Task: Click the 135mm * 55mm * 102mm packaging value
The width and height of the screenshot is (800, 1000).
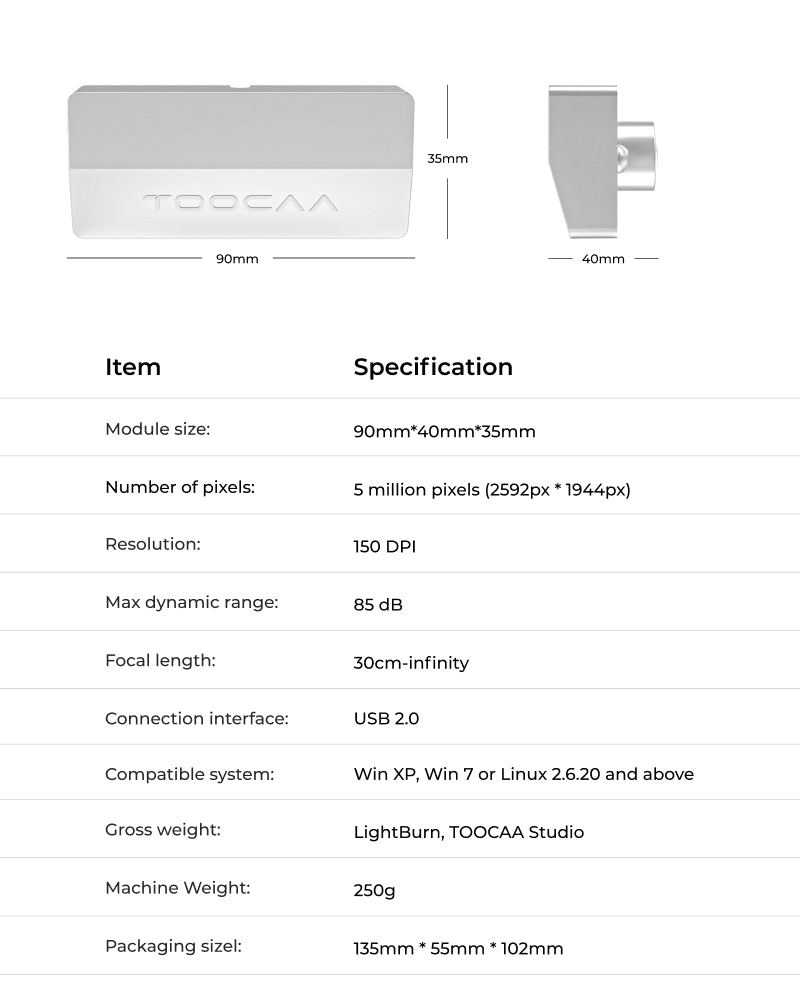Action: (458, 948)
